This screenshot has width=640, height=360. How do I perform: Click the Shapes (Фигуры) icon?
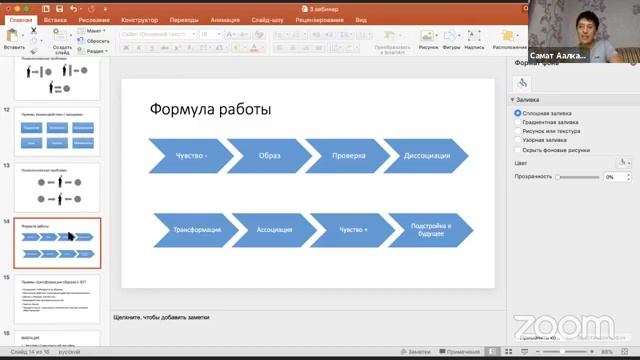tap(449, 36)
